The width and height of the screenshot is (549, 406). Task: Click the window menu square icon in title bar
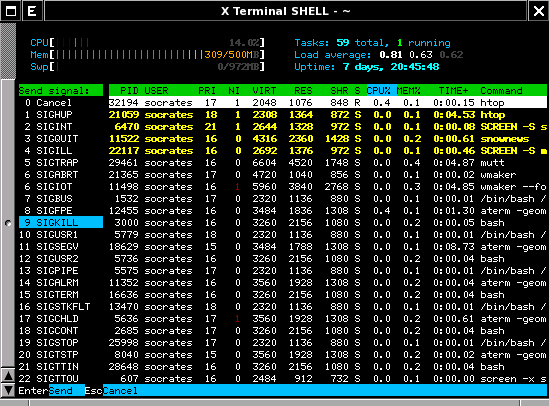(x=11, y=11)
